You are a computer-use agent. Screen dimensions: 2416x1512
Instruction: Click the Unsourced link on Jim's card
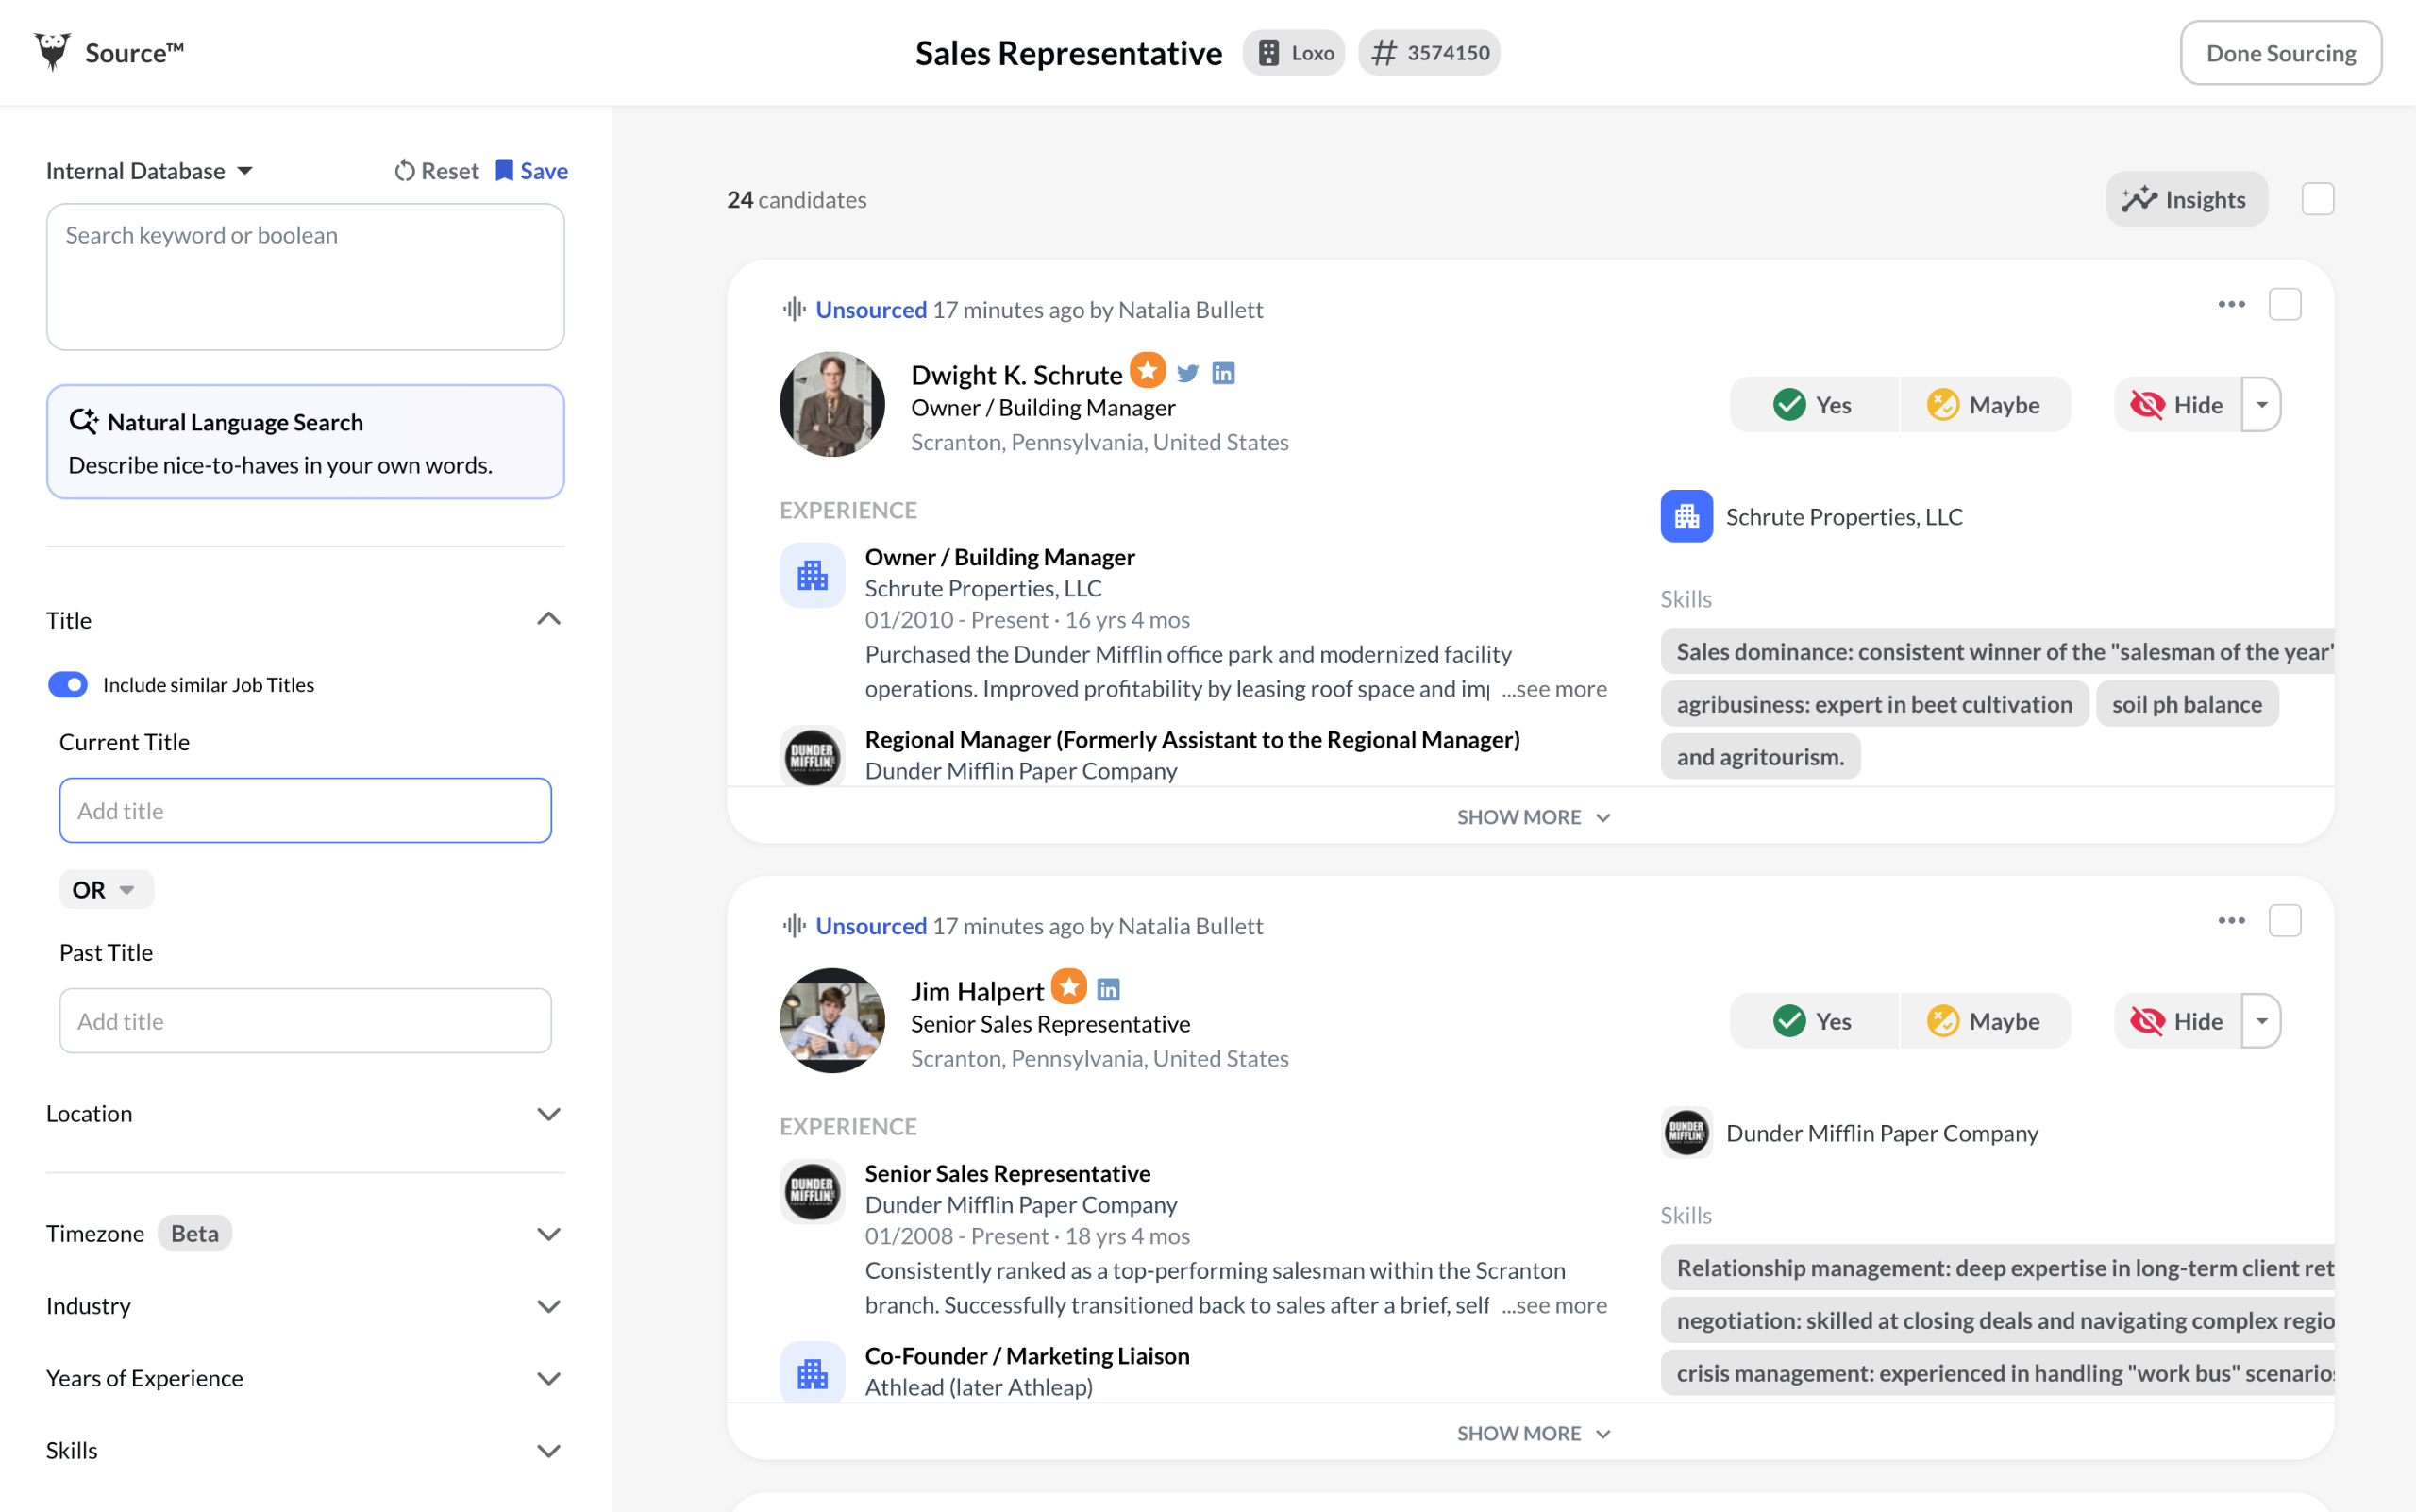coord(870,926)
